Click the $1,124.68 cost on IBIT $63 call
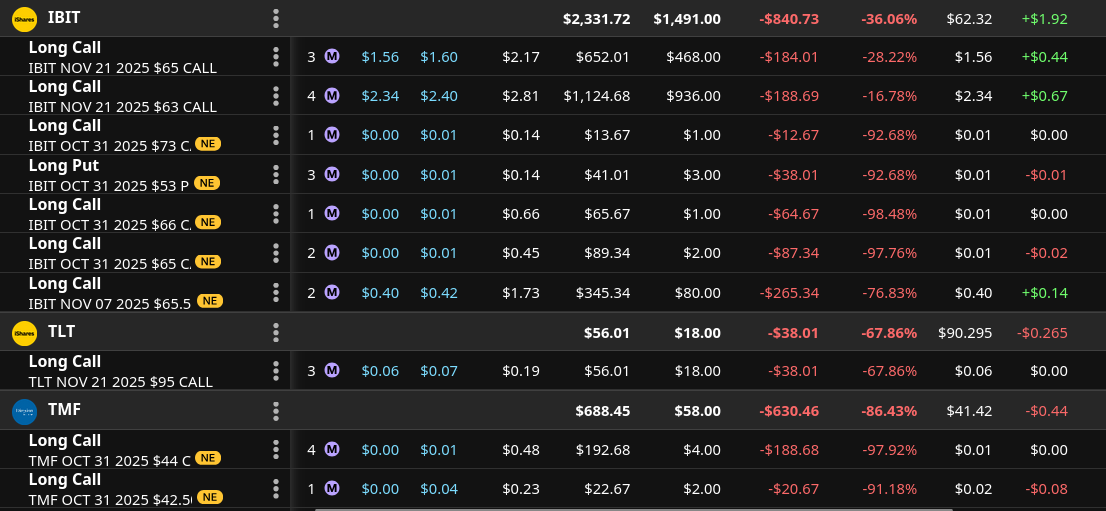 (597, 96)
